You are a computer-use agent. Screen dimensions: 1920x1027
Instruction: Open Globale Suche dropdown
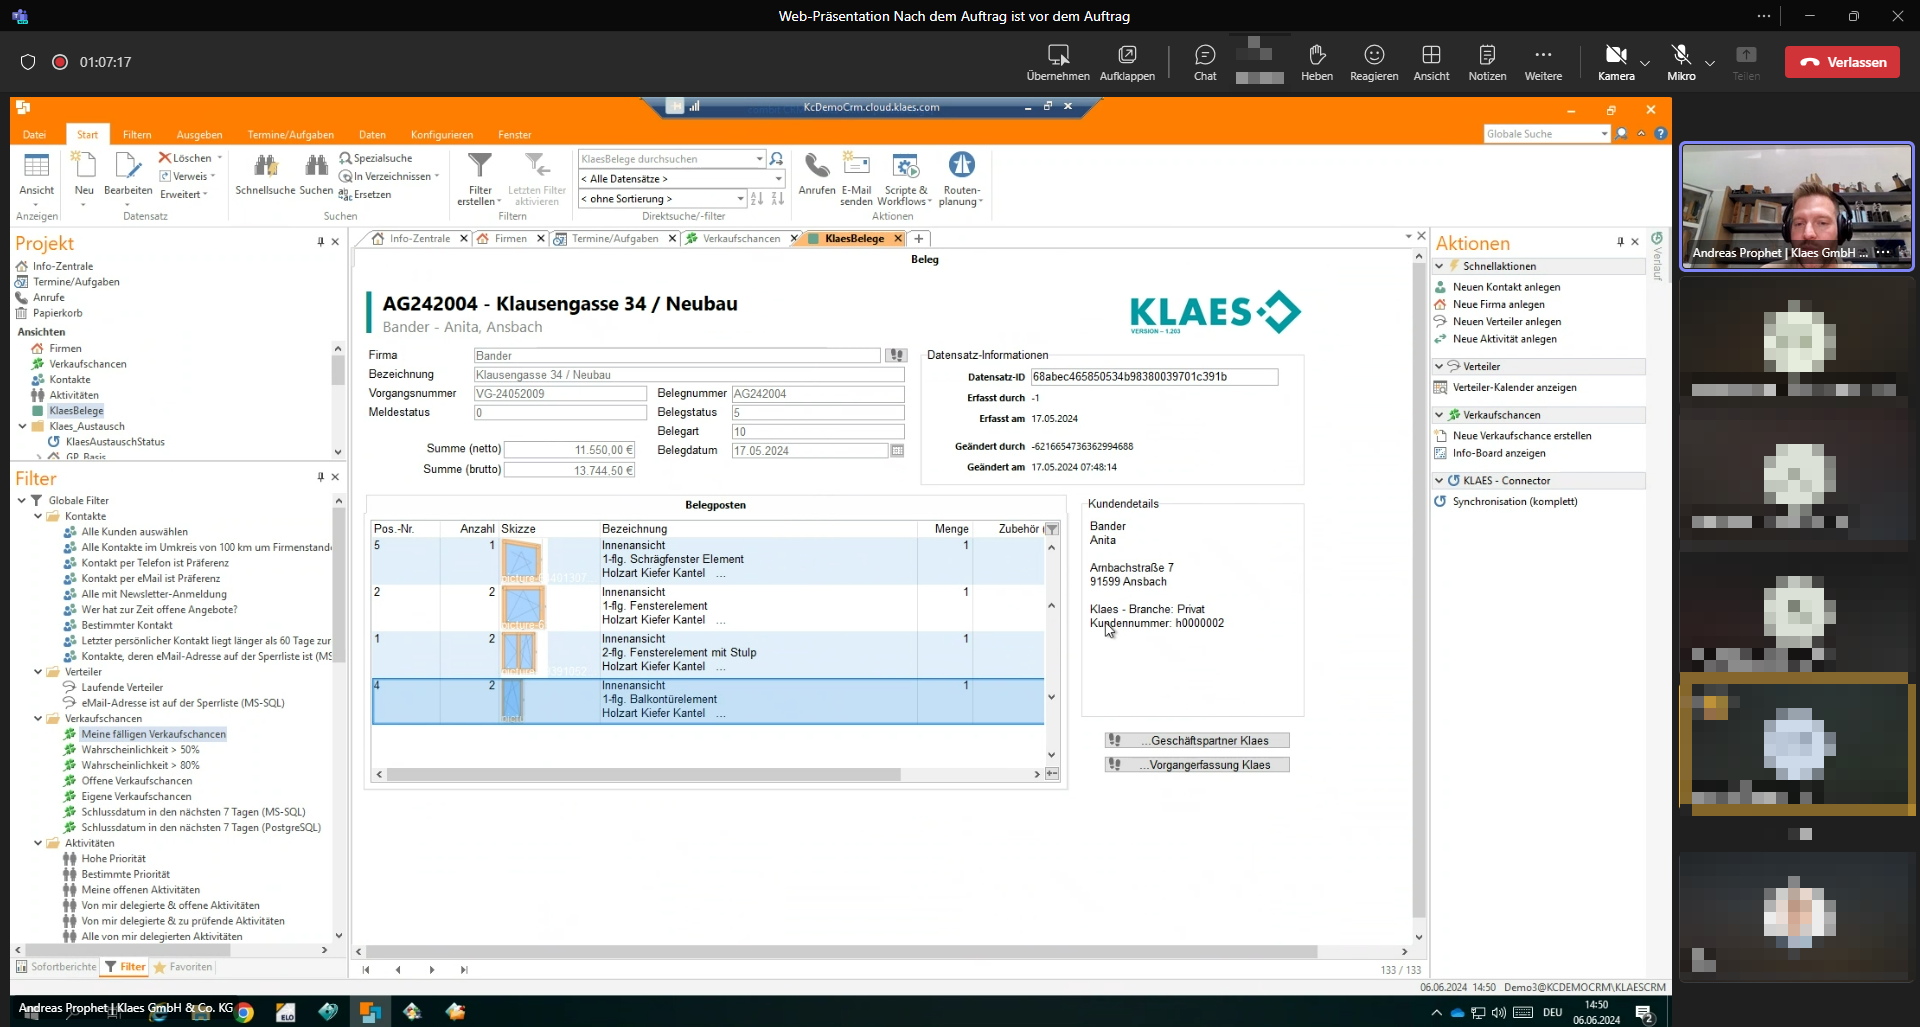[x=1604, y=134]
